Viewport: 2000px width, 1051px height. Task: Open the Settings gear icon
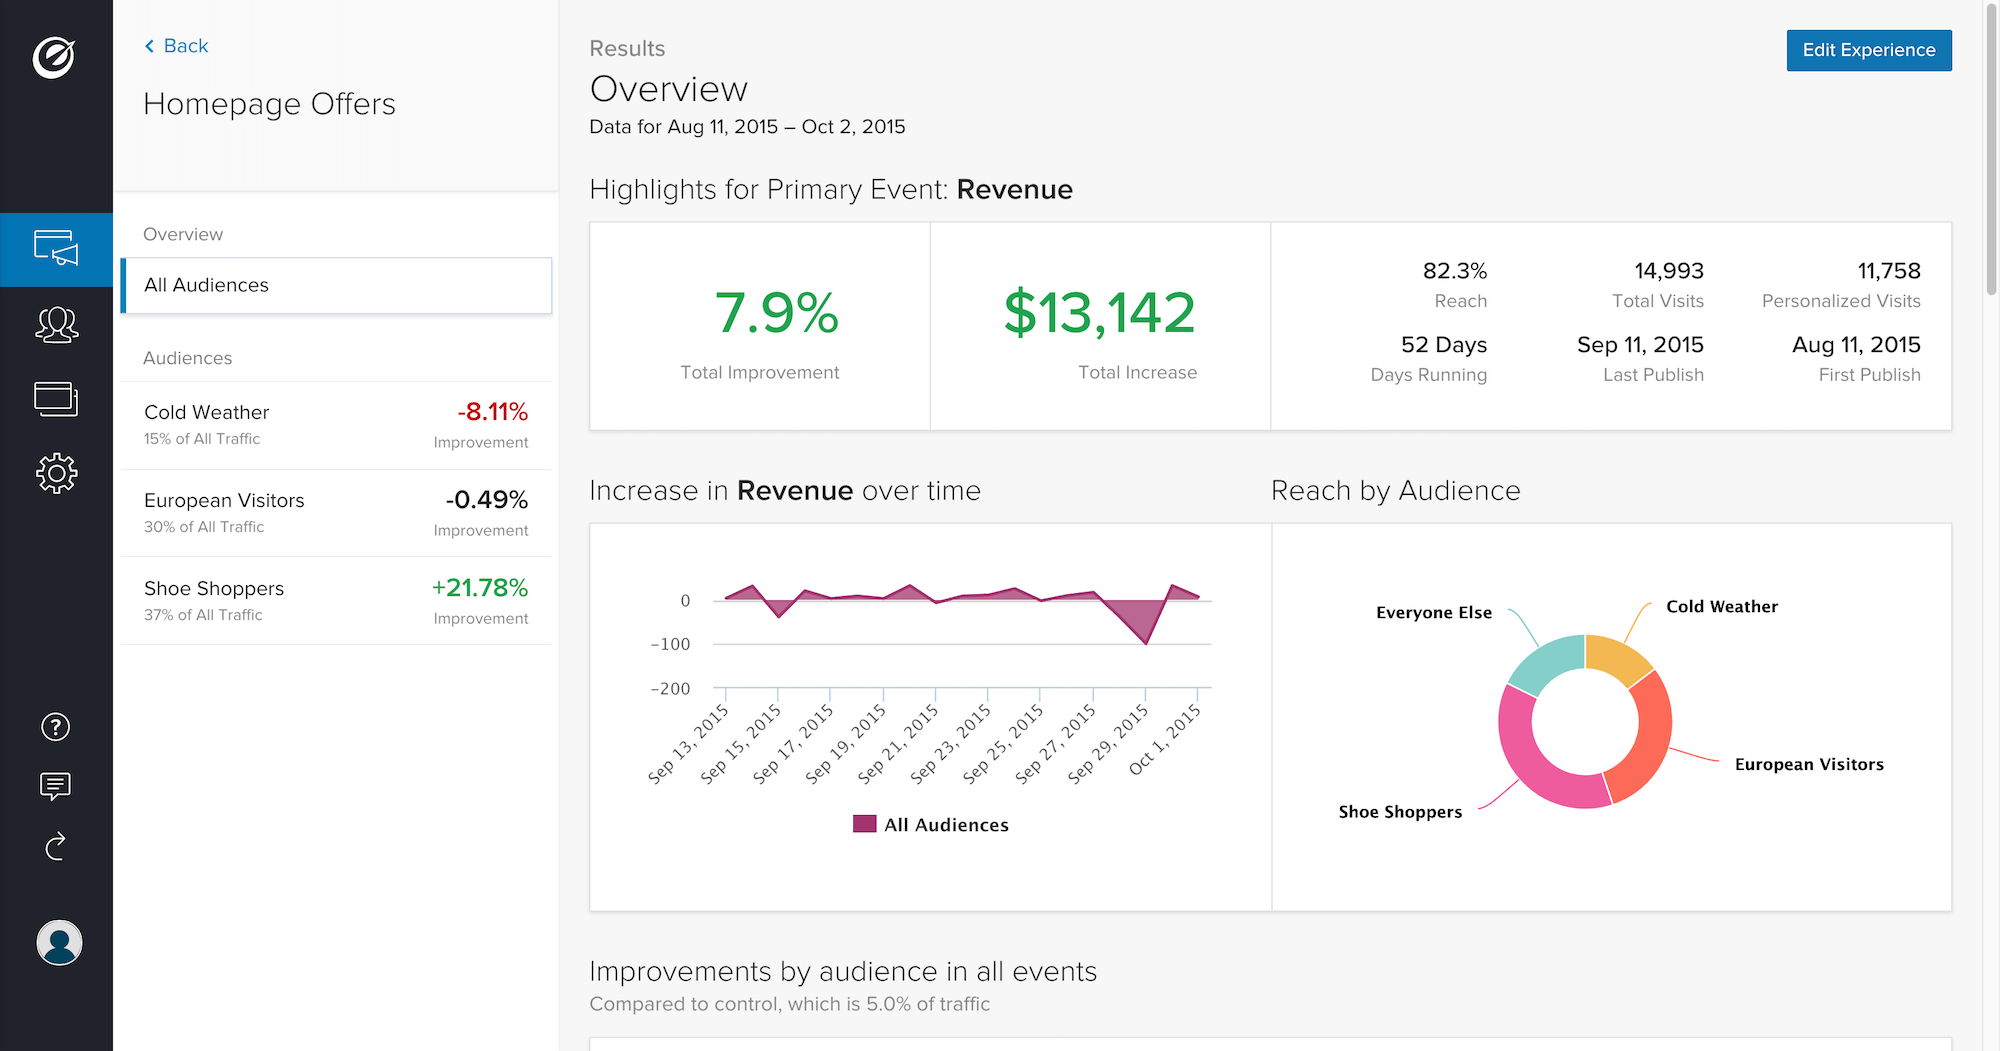pyautogui.click(x=56, y=473)
